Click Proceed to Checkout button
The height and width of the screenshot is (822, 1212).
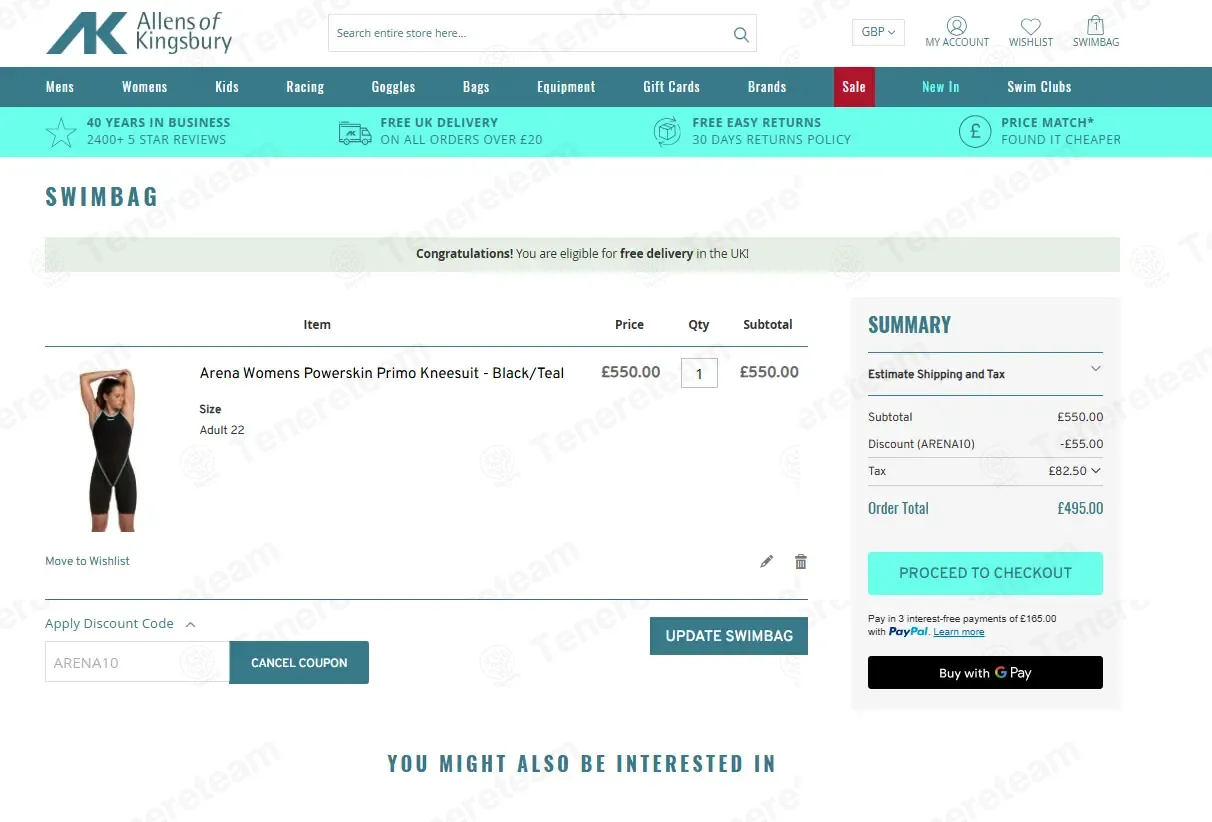click(x=985, y=573)
